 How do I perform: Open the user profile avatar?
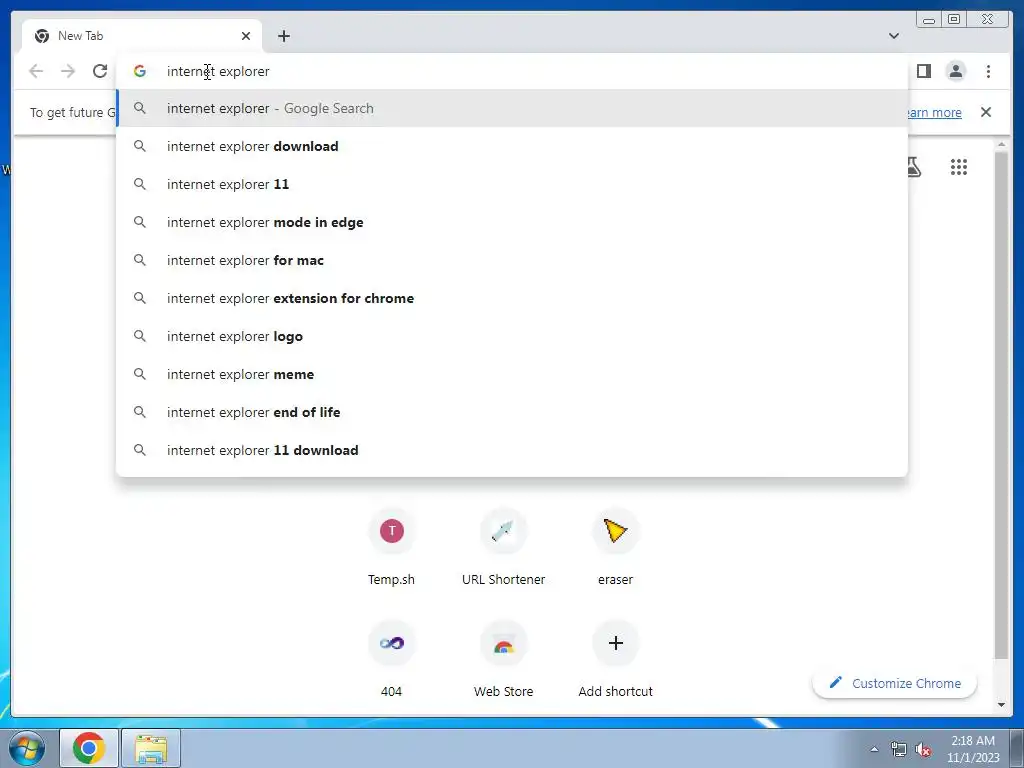(955, 71)
